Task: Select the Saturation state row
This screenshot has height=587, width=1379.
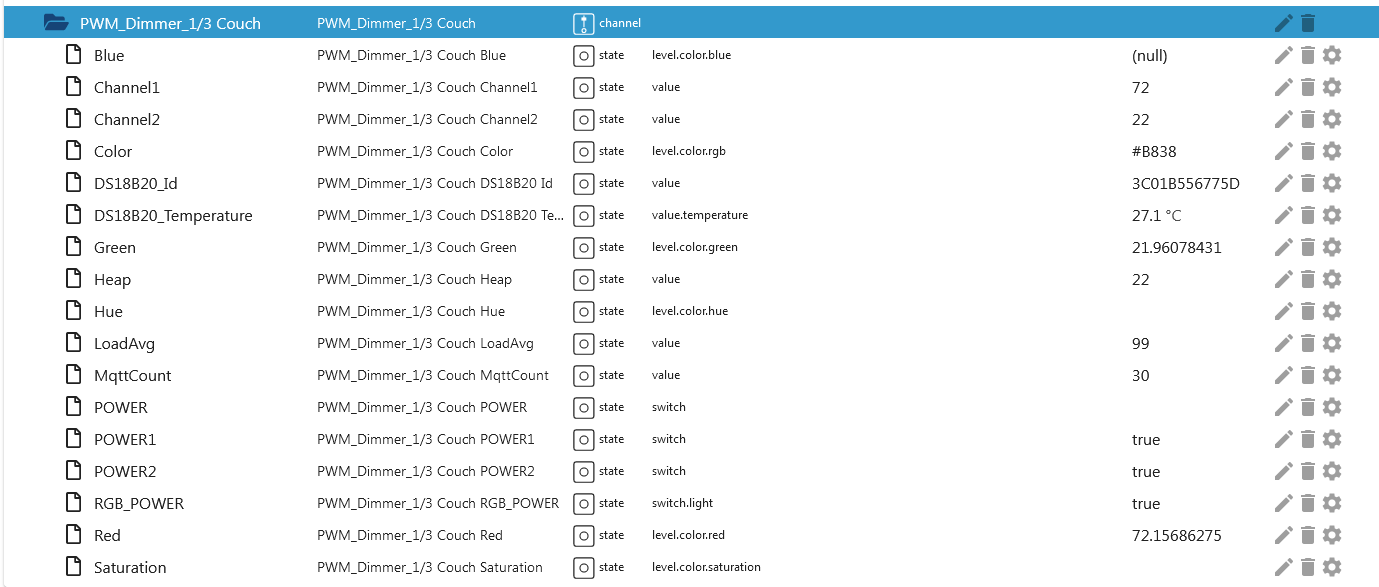Action: (x=130, y=567)
